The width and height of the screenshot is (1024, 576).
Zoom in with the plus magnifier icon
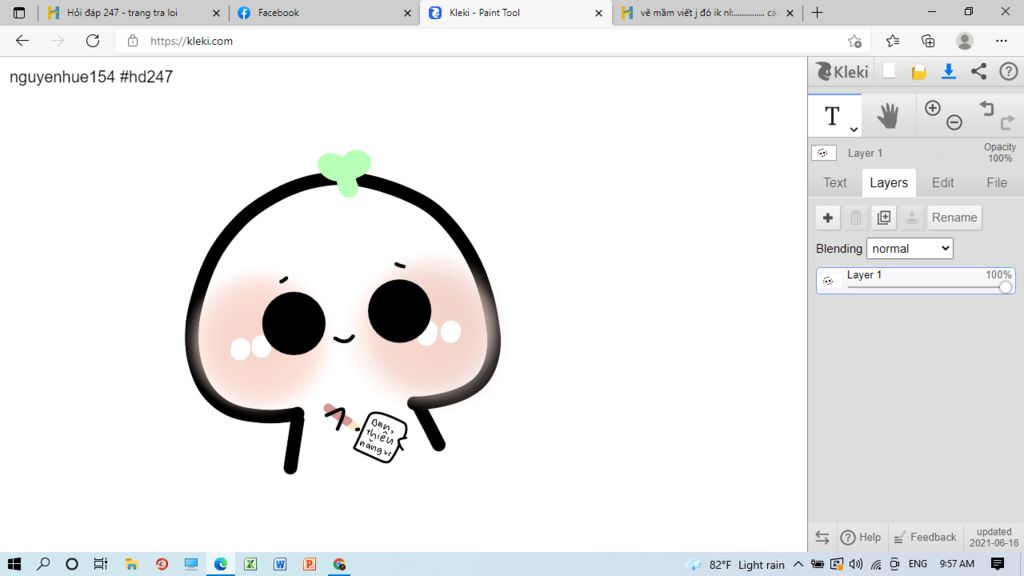point(933,108)
